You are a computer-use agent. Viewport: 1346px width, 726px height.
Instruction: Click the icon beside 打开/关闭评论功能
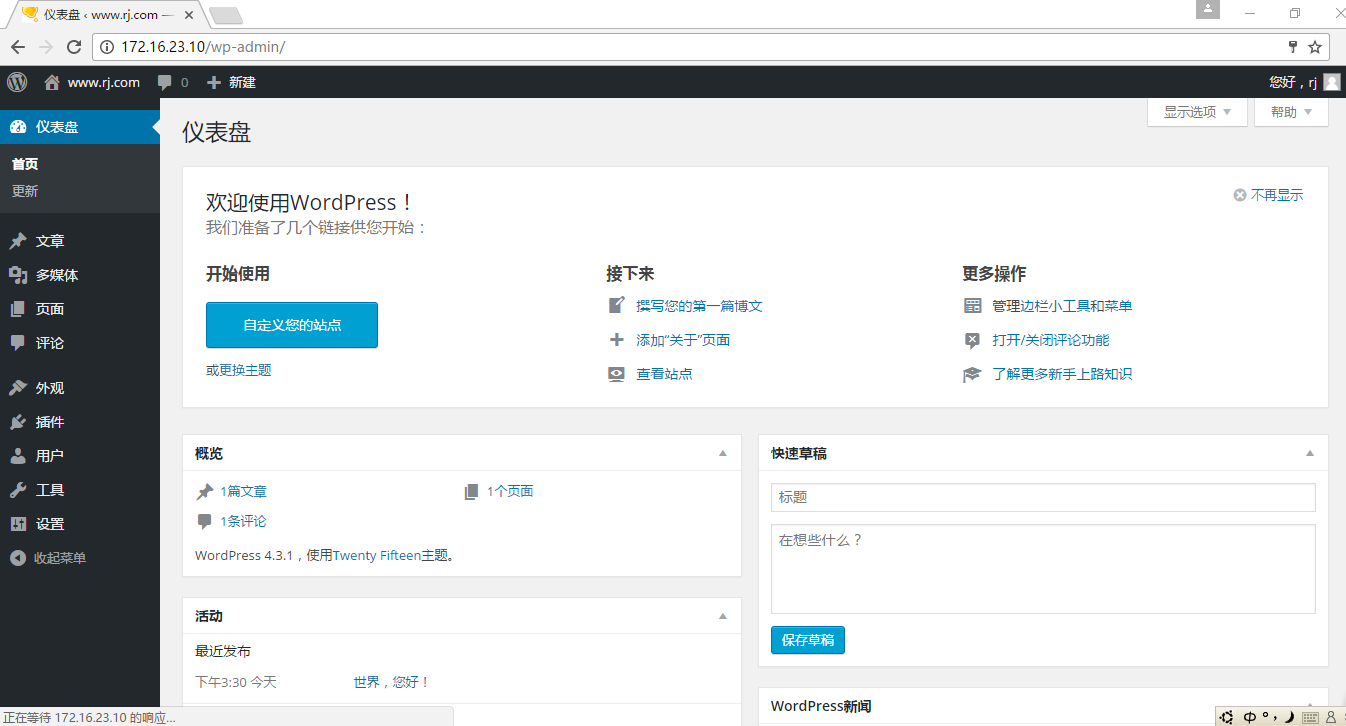tap(972, 340)
